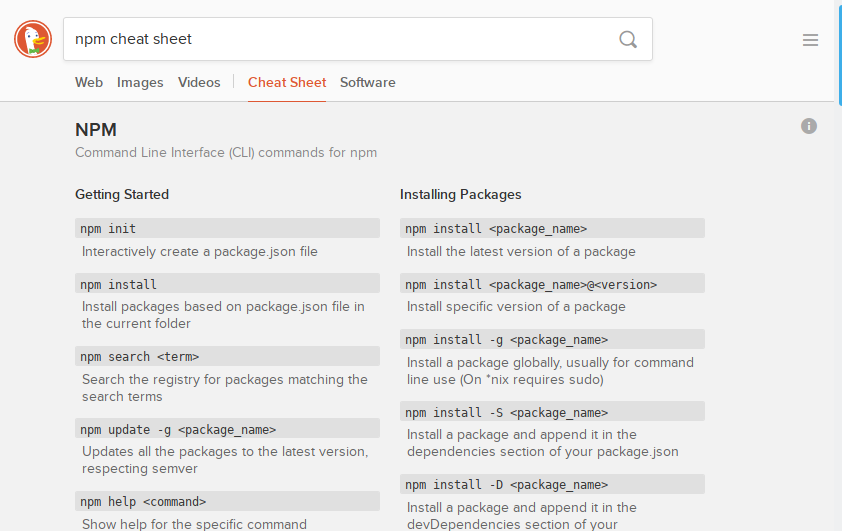The image size is (842, 531).
Task: Click the 'Installing Packages' section heading
Action: click(460, 194)
